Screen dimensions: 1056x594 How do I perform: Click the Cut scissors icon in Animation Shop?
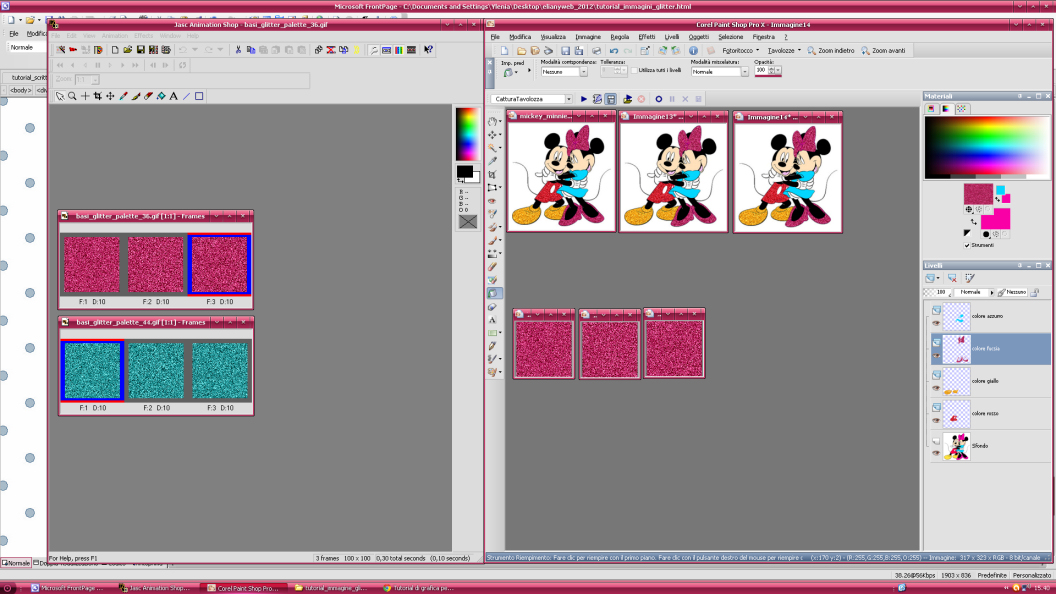pyautogui.click(x=238, y=50)
